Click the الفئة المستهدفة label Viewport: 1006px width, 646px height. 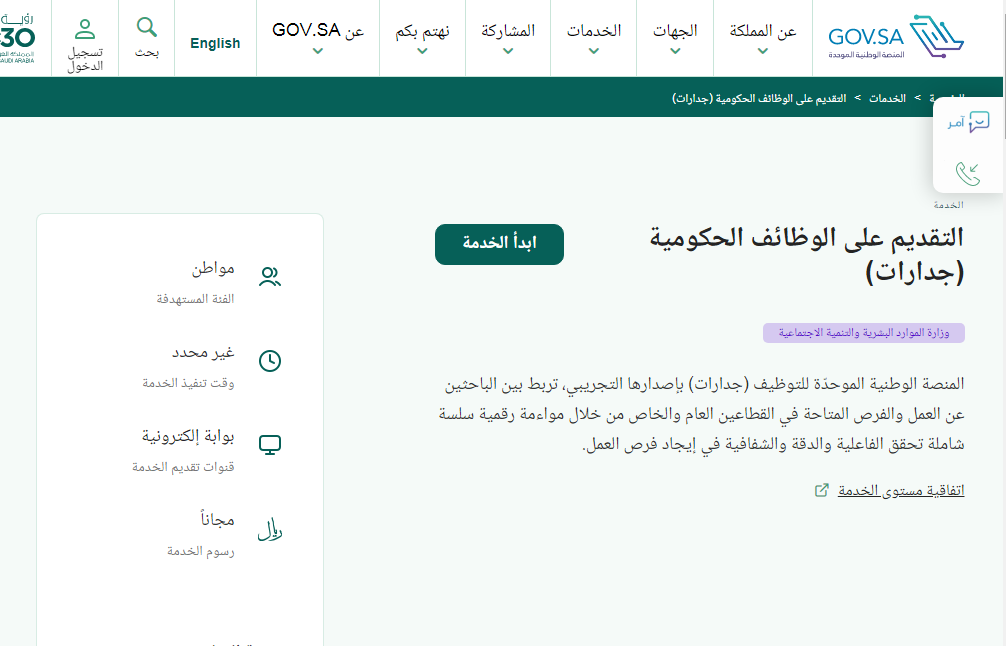tap(195, 299)
